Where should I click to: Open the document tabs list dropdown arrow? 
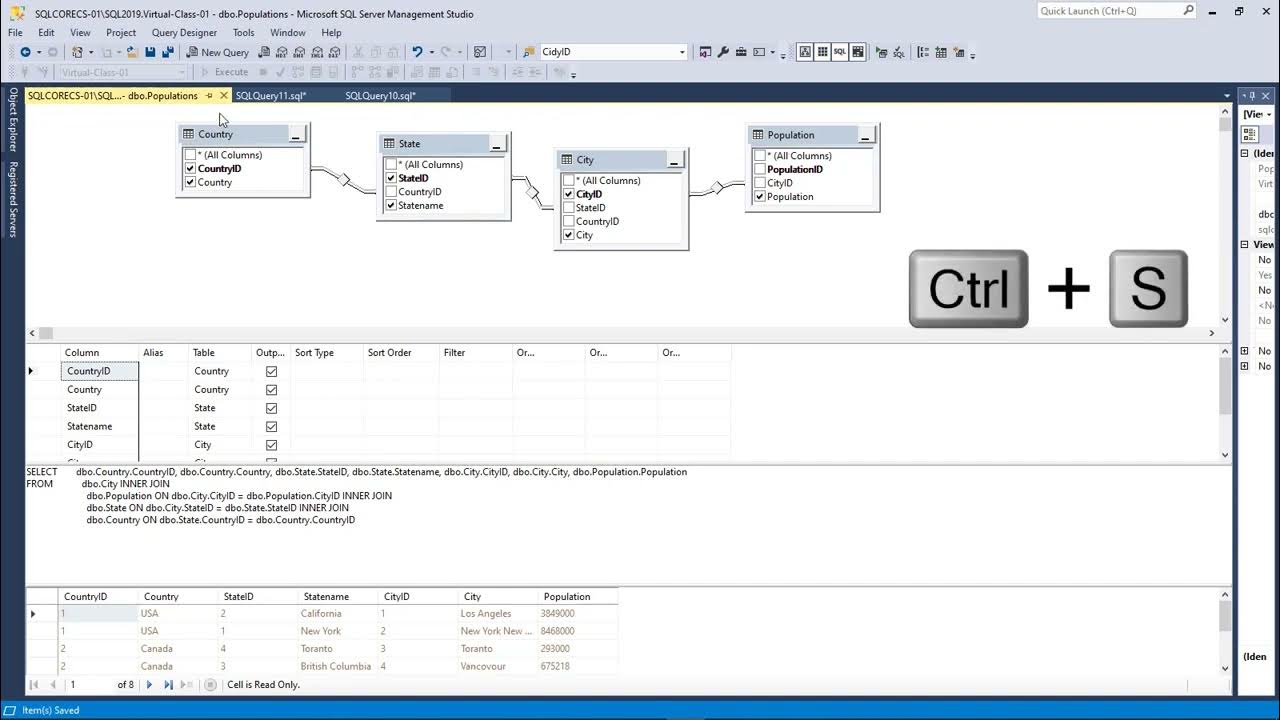coord(1227,96)
